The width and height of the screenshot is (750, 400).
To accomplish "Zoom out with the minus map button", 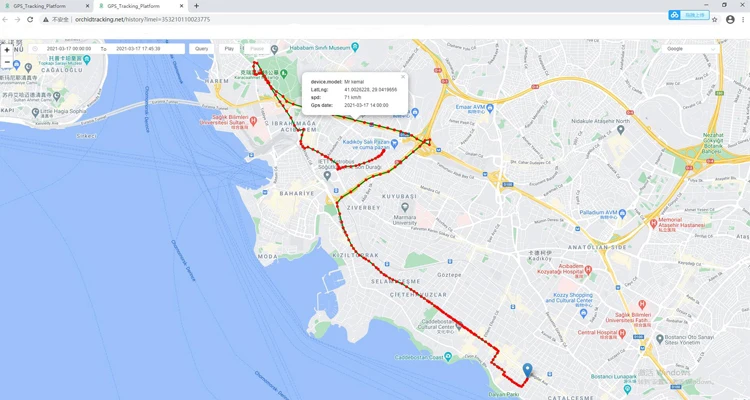I will coord(7,62).
